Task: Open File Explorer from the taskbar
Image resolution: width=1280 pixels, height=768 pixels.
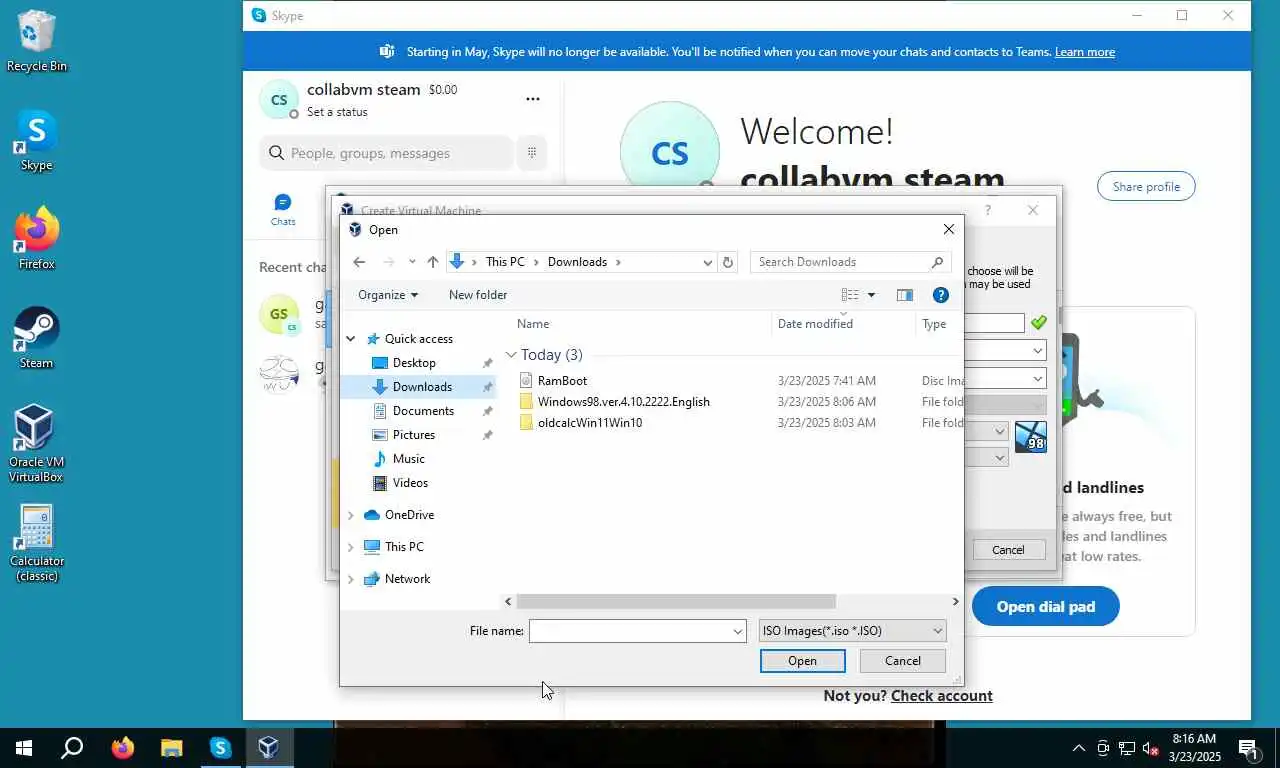Action: pyautogui.click(x=171, y=747)
